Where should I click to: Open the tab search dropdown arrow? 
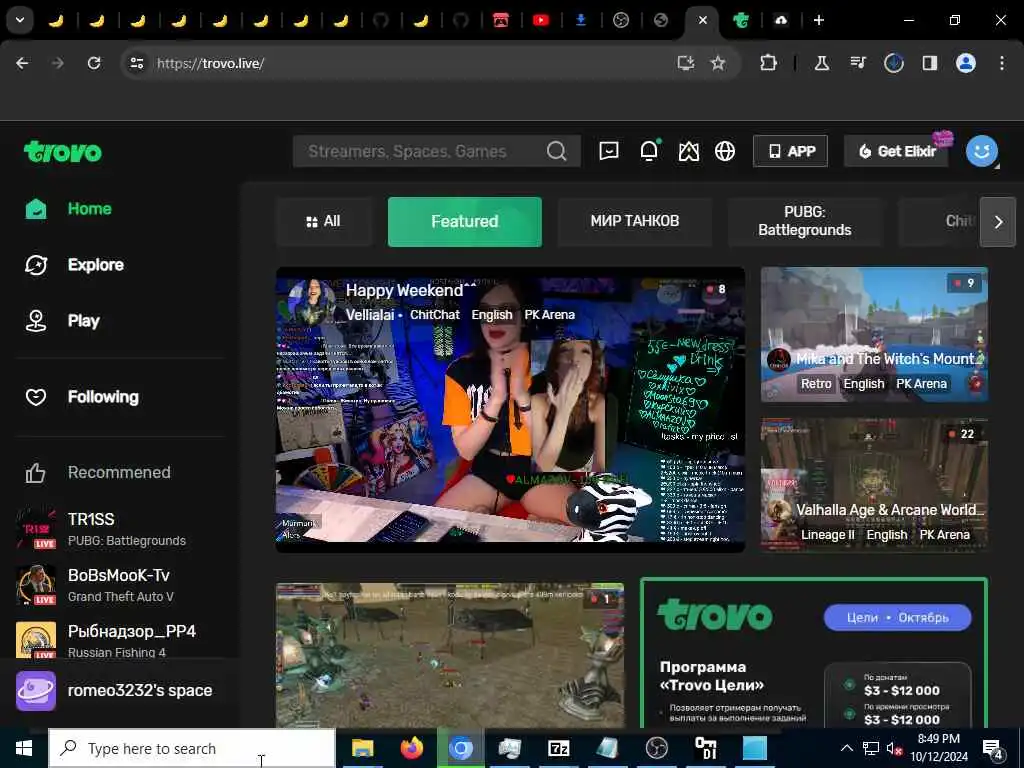click(20, 20)
